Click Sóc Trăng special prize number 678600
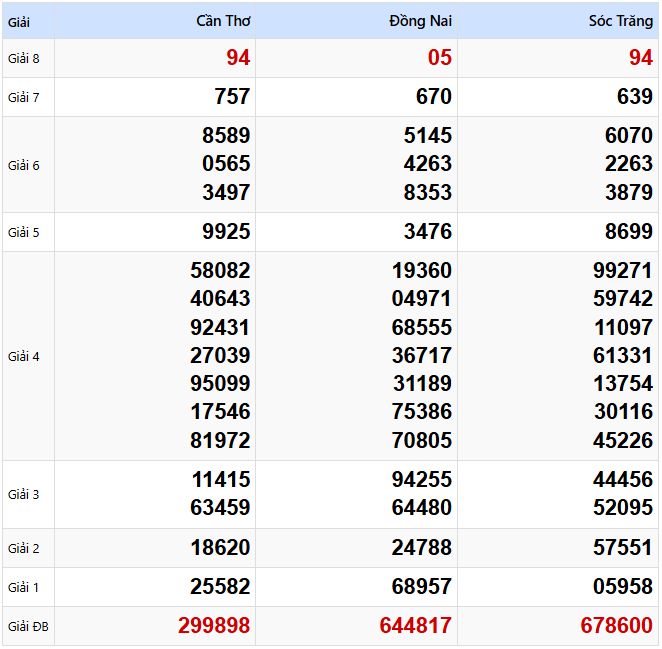The width and height of the screenshot is (662, 649). click(x=616, y=626)
